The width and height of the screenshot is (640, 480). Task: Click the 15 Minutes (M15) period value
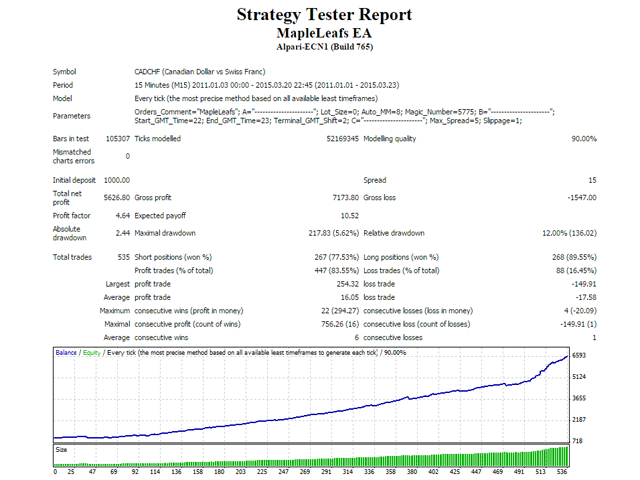(x=267, y=85)
